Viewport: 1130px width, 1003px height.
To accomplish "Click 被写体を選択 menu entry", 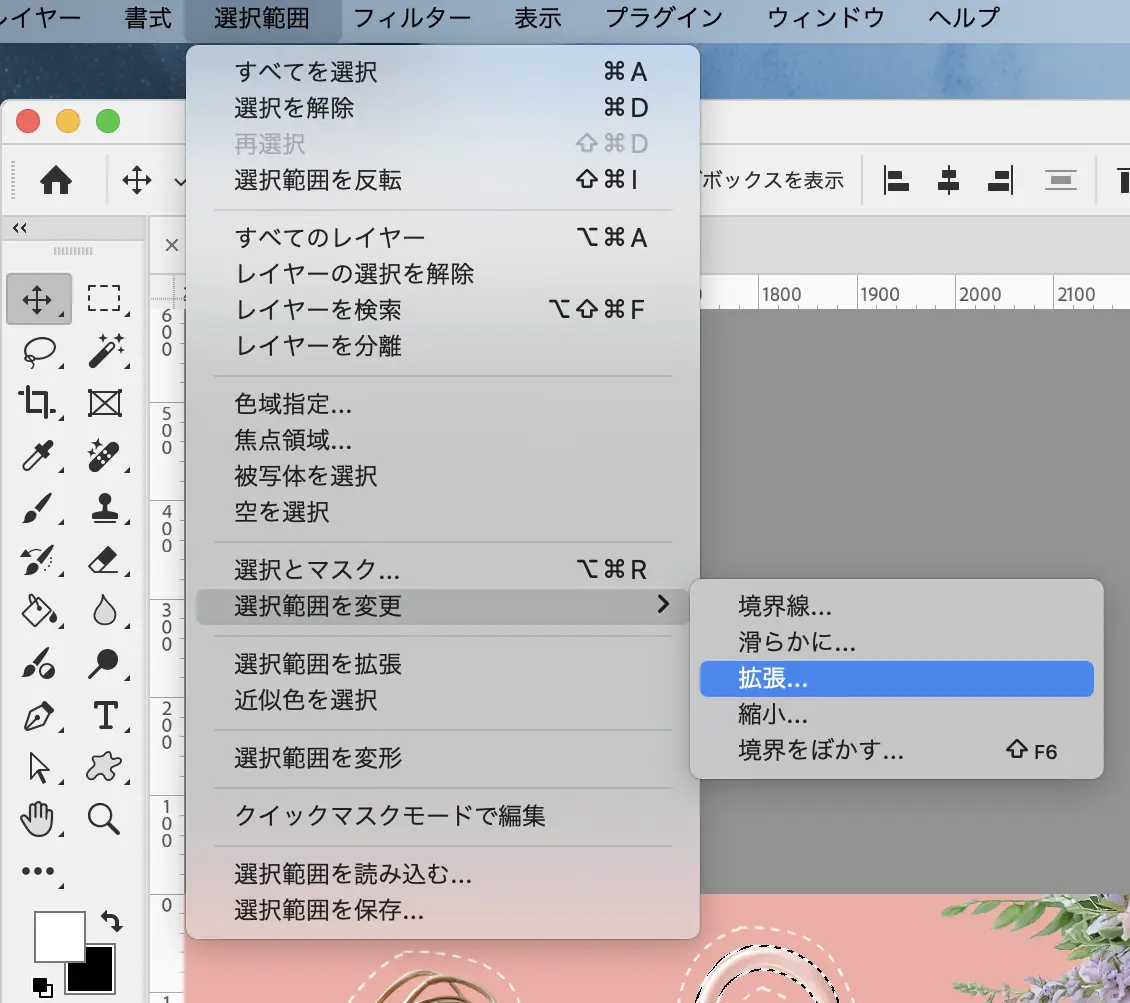I will (x=306, y=476).
